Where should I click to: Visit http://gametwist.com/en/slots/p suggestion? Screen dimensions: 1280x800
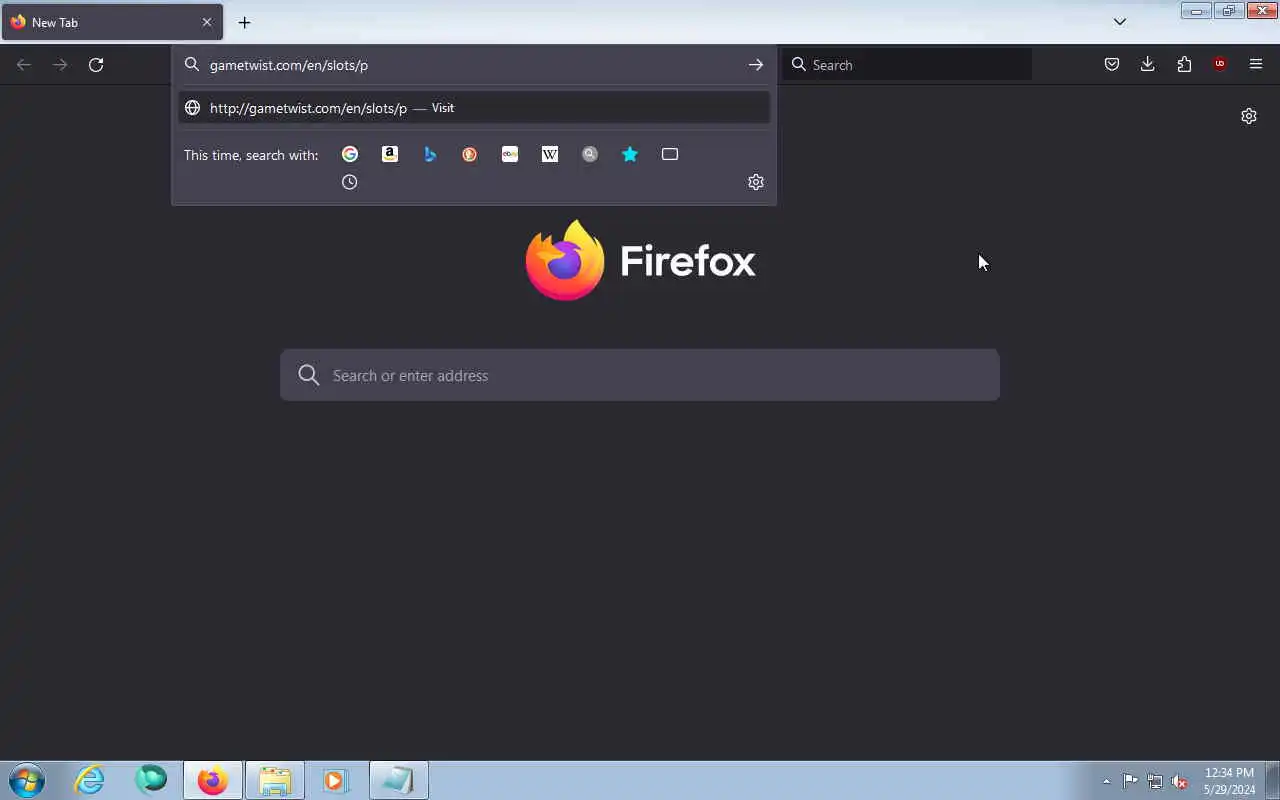tap(474, 108)
